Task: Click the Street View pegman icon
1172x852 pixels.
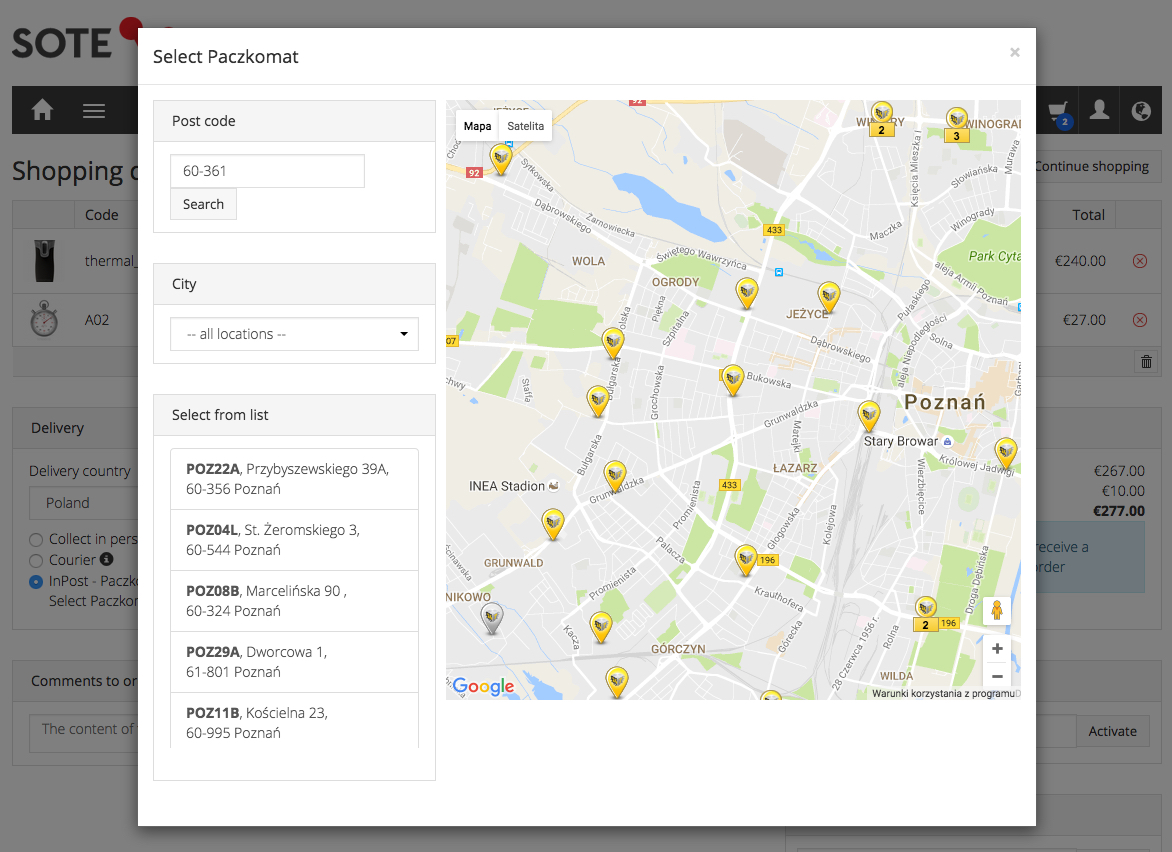Action: 996,611
